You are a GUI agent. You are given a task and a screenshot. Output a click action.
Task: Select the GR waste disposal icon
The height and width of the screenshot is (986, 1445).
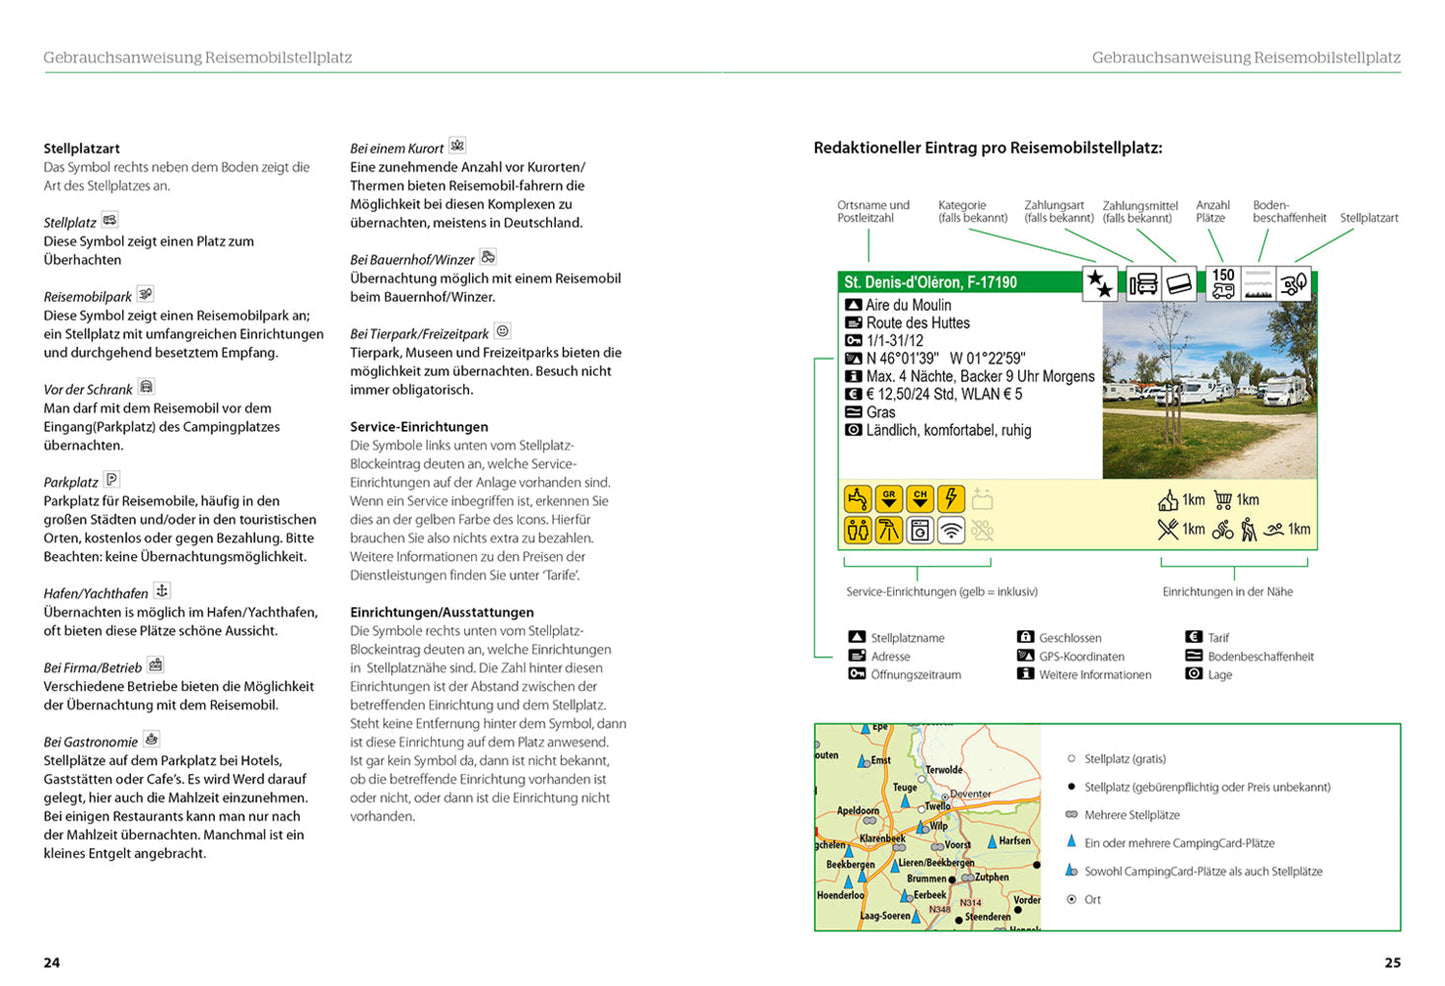[x=888, y=498]
